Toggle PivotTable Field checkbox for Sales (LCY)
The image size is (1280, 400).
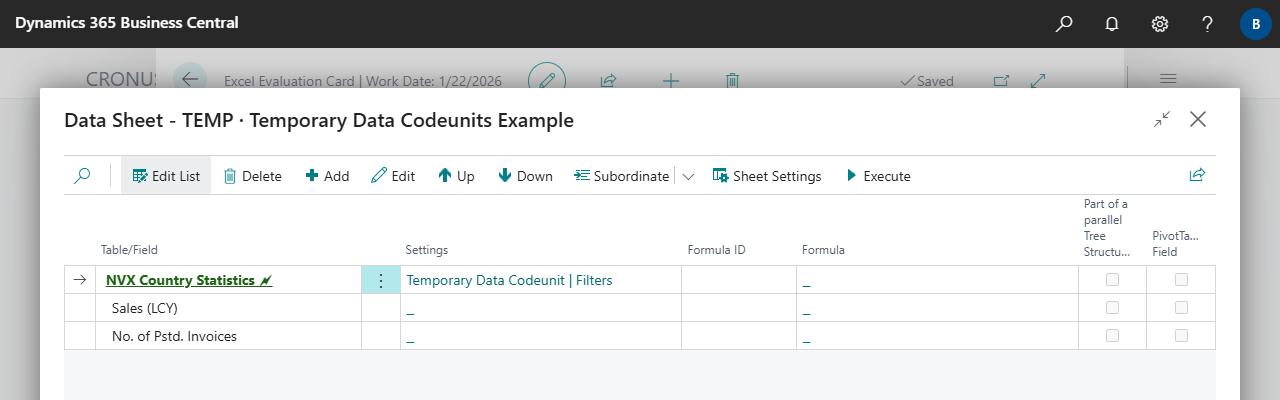pos(1181,308)
